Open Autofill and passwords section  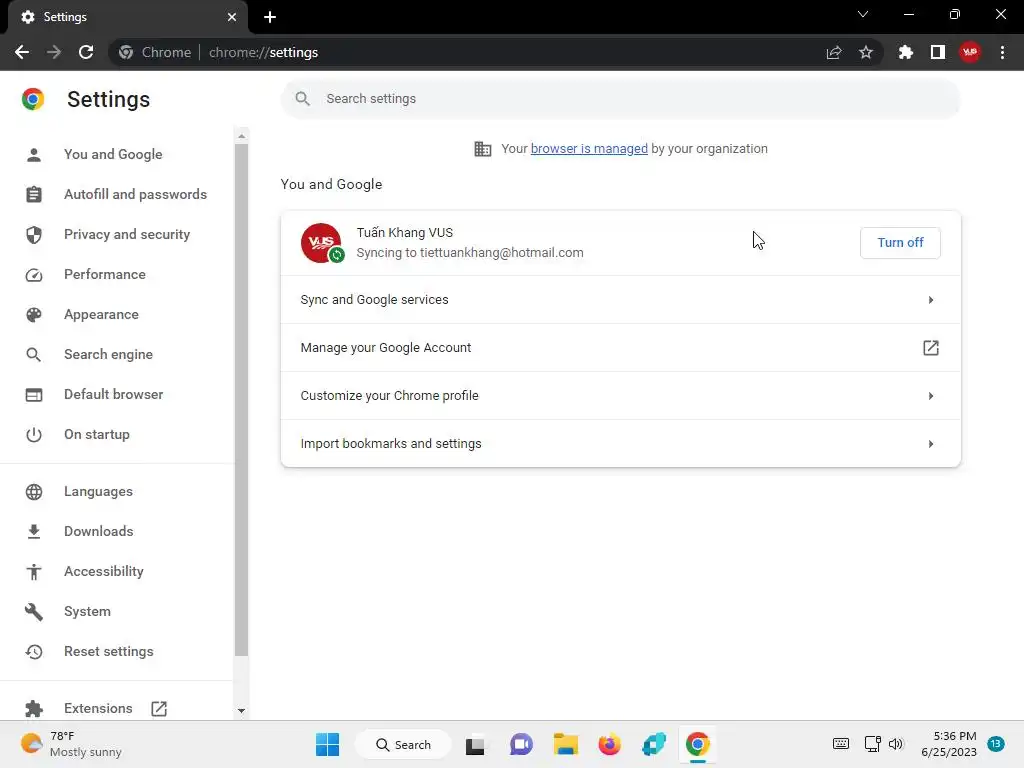[135, 195]
